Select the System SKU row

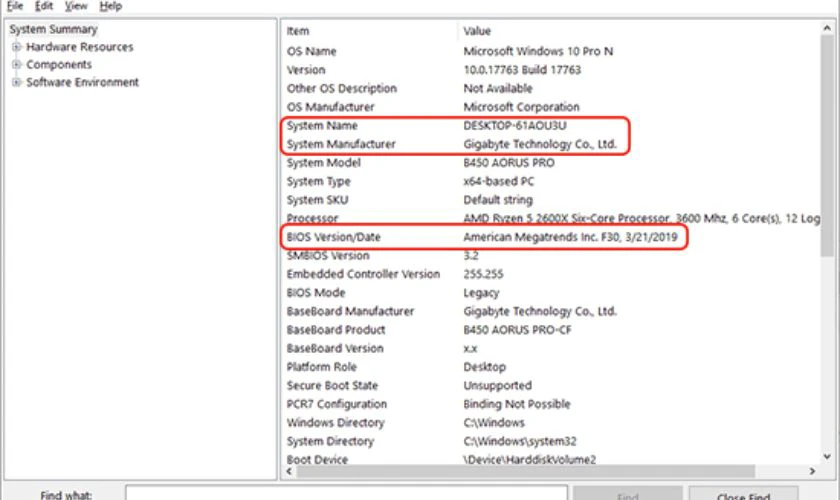coord(551,200)
